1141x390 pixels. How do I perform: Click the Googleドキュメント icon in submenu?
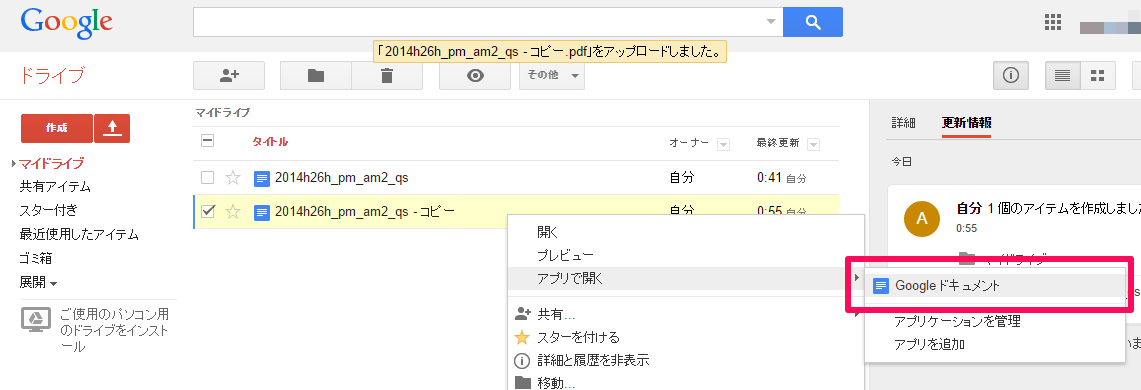point(881,286)
